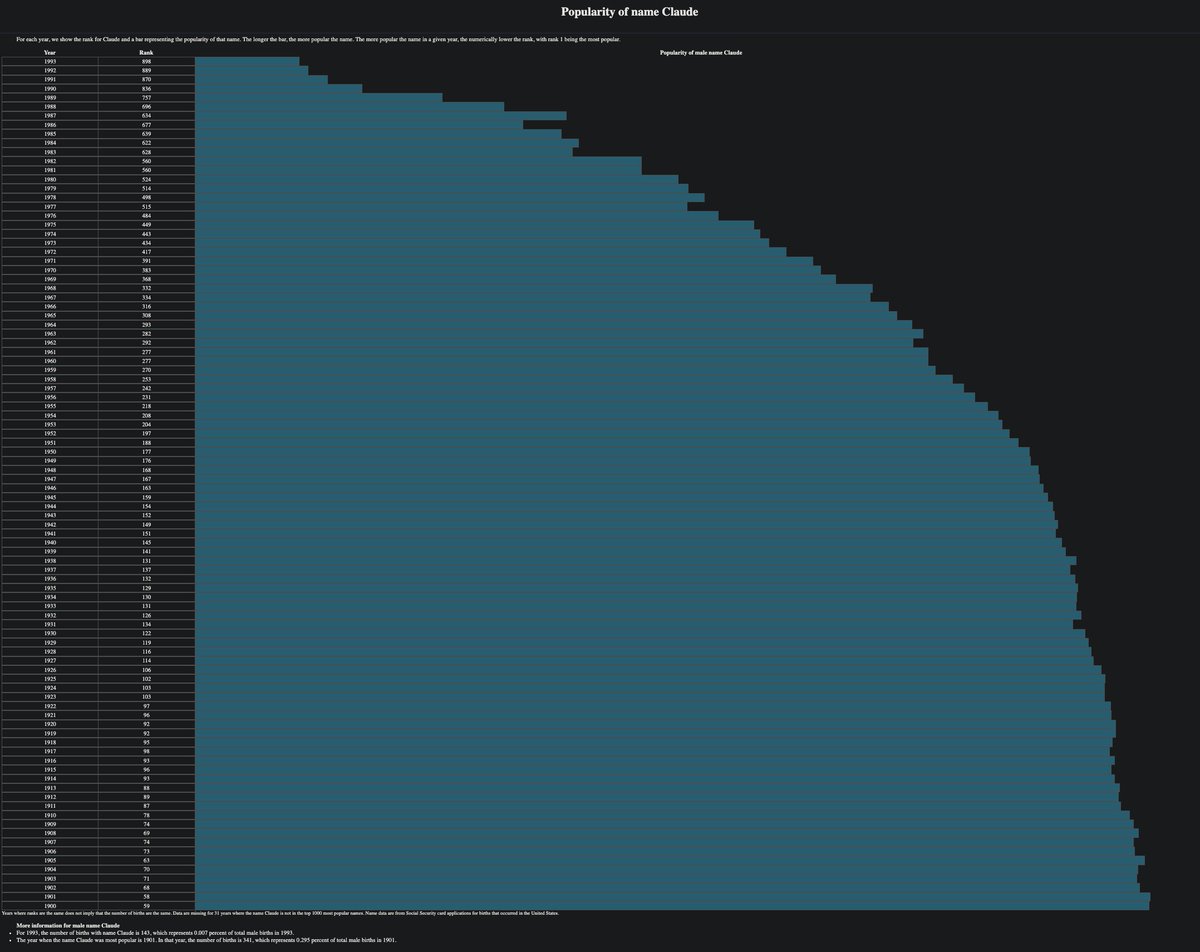Select the year cell '1928'
1200x952 pixels.
tap(50, 650)
